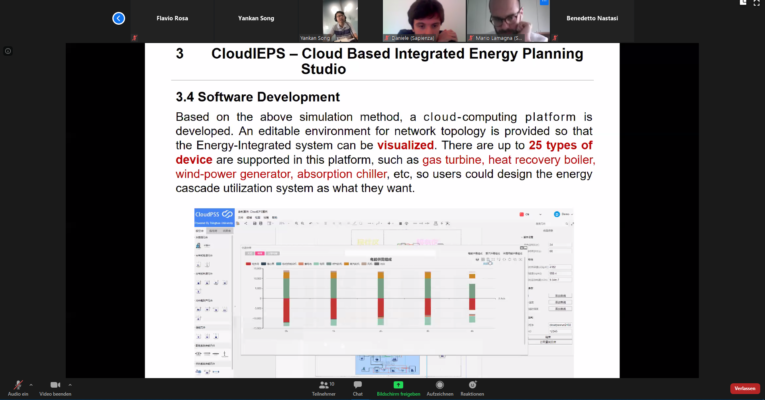Open the Chat panel

click(357, 386)
